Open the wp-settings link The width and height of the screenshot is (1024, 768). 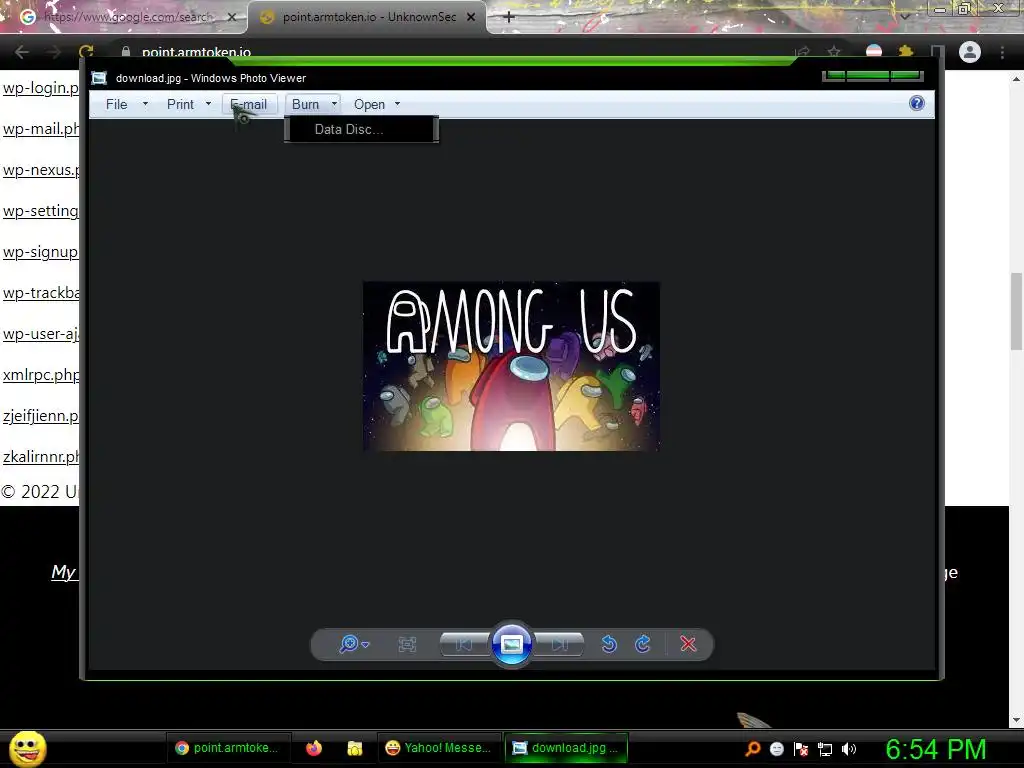[x=40, y=212]
